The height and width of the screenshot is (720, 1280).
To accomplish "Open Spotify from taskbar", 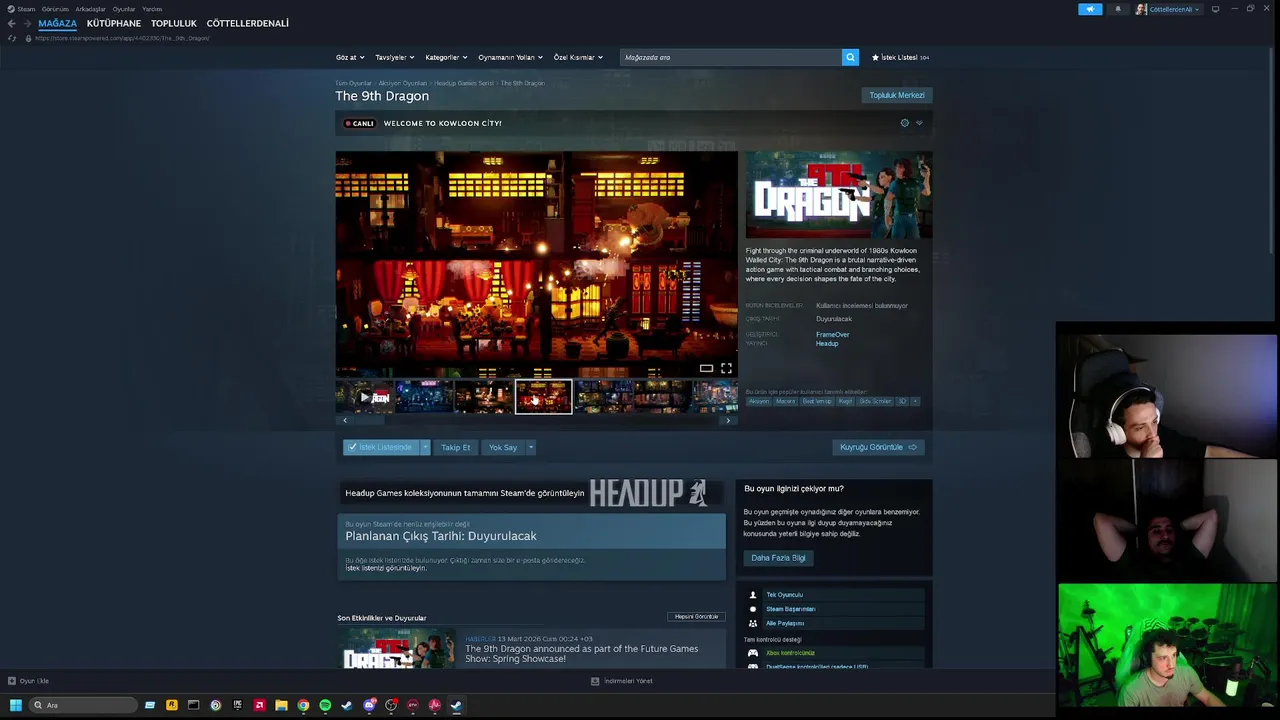I will [x=325, y=705].
